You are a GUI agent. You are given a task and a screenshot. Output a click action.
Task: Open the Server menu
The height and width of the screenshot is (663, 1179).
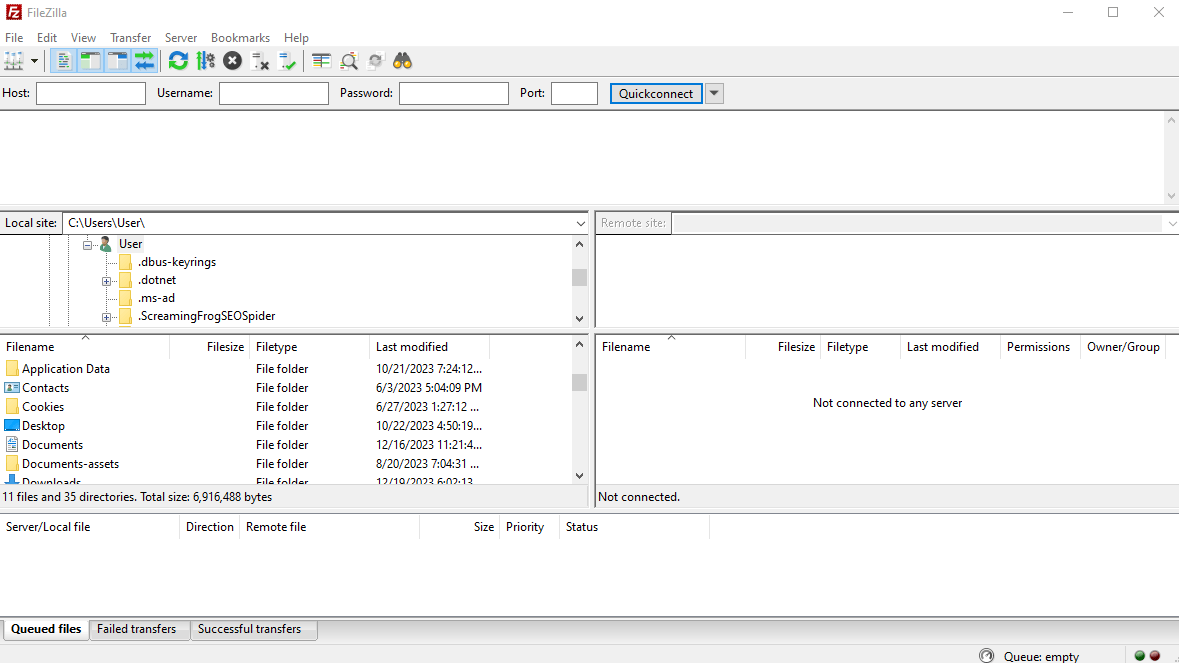click(x=180, y=38)
